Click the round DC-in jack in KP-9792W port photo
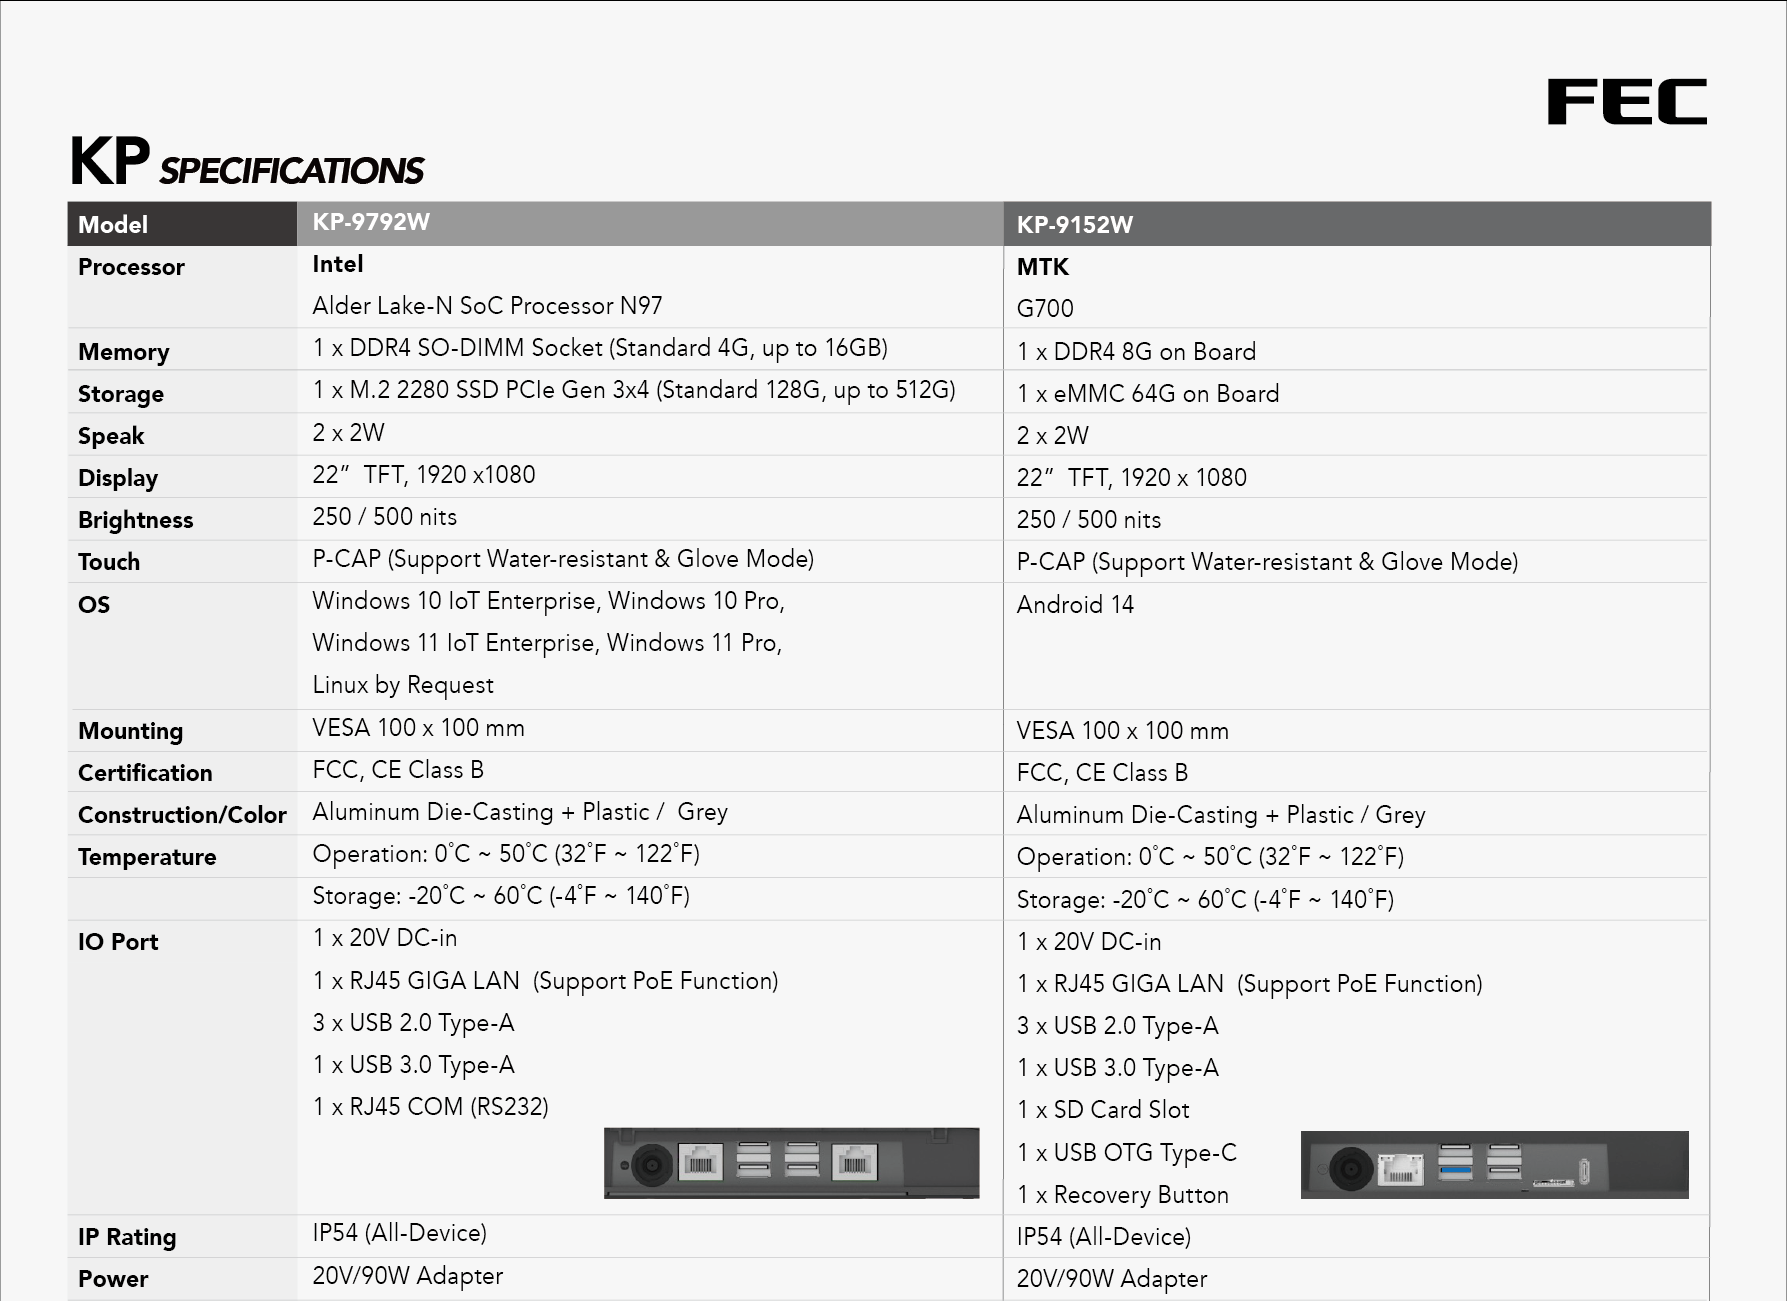This screenshot has height=1301, width=1787. [654, 1165]
